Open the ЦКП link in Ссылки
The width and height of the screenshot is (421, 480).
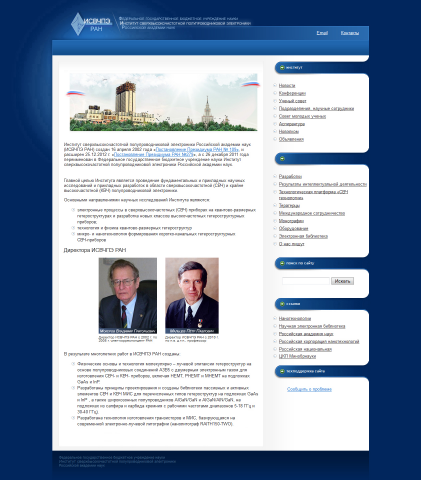coord(297,356)
